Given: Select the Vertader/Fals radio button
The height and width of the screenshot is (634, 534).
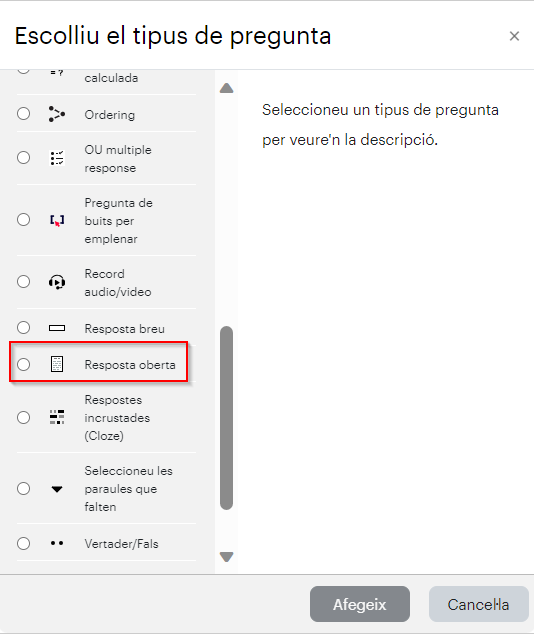Looking at the screenshot, I should [23, 543].
